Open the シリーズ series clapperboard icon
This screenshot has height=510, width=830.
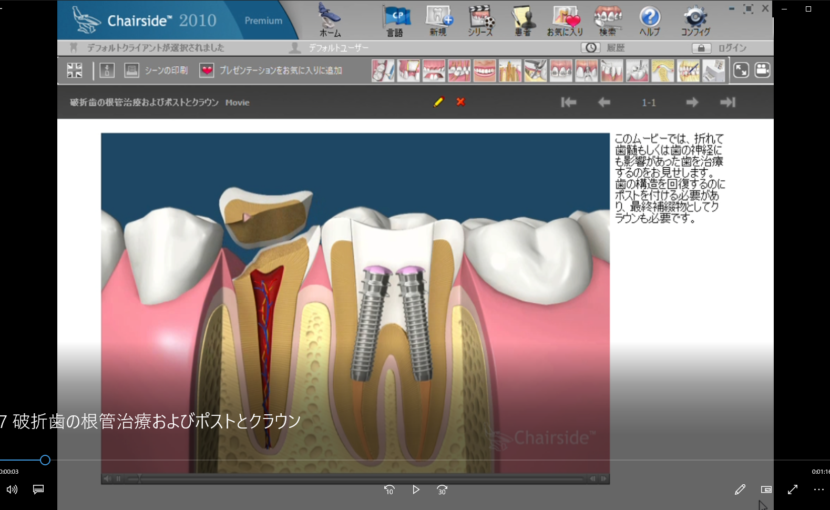(481, 21)
